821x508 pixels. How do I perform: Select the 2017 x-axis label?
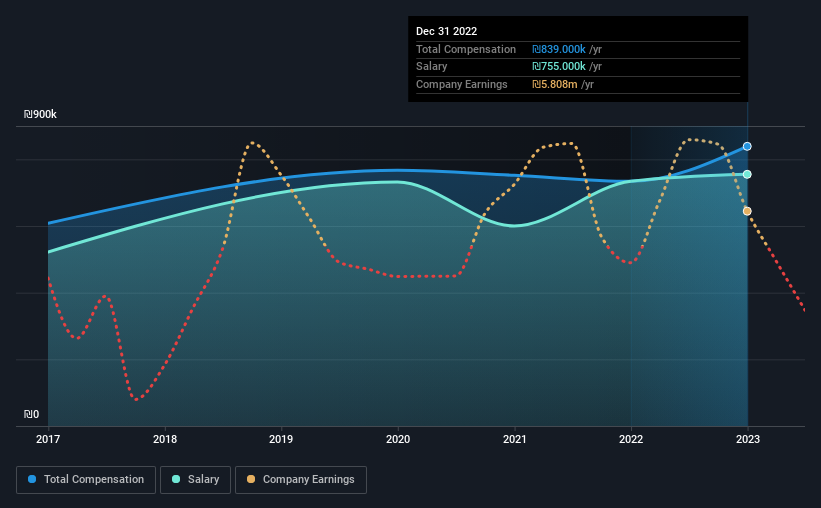(48, 439)
